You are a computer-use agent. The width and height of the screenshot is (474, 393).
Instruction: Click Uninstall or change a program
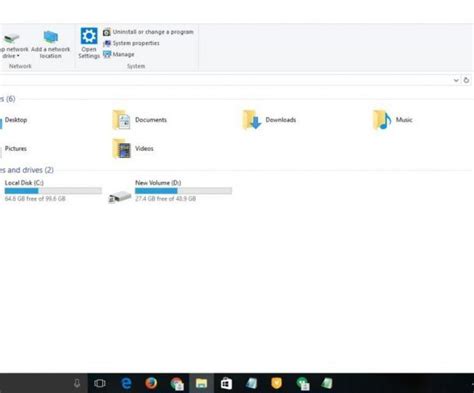click(x=148, y=32)
